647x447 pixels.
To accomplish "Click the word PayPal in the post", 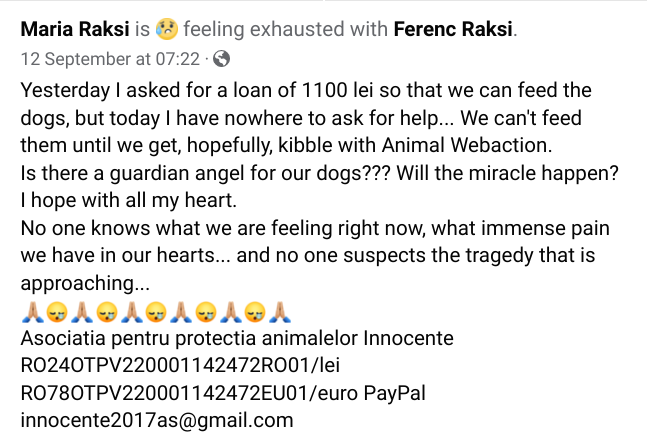I will coord(394,393).
